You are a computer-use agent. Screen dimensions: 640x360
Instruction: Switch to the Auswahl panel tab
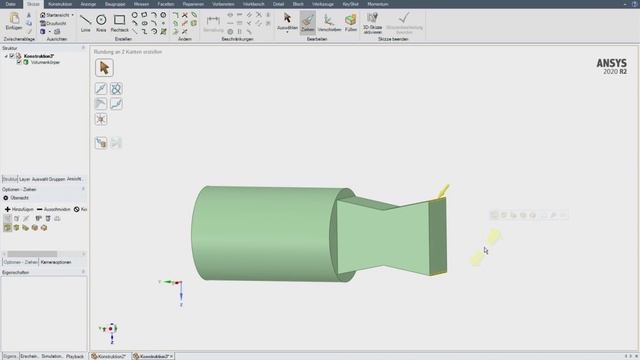pyautogui.click(x=40, y=179)
